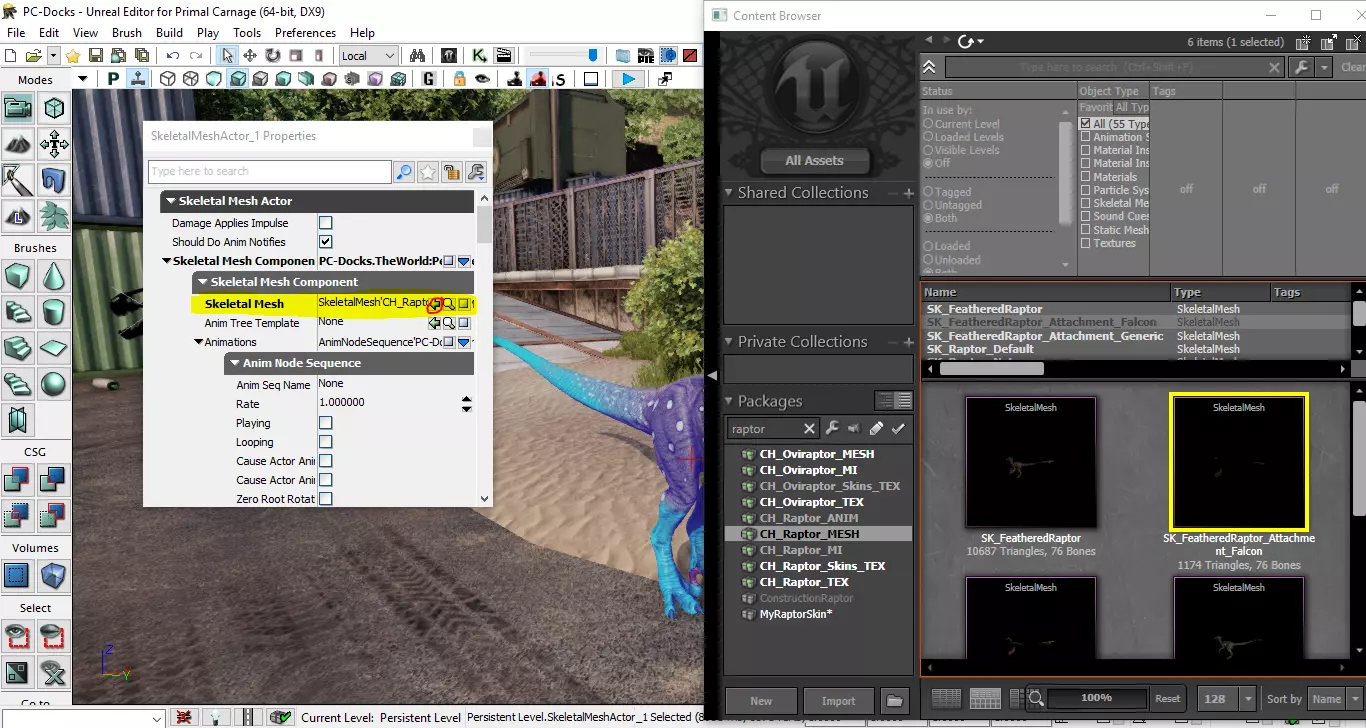Toggle the G game view icon
1366x728 pixels.
coord(429,79)
